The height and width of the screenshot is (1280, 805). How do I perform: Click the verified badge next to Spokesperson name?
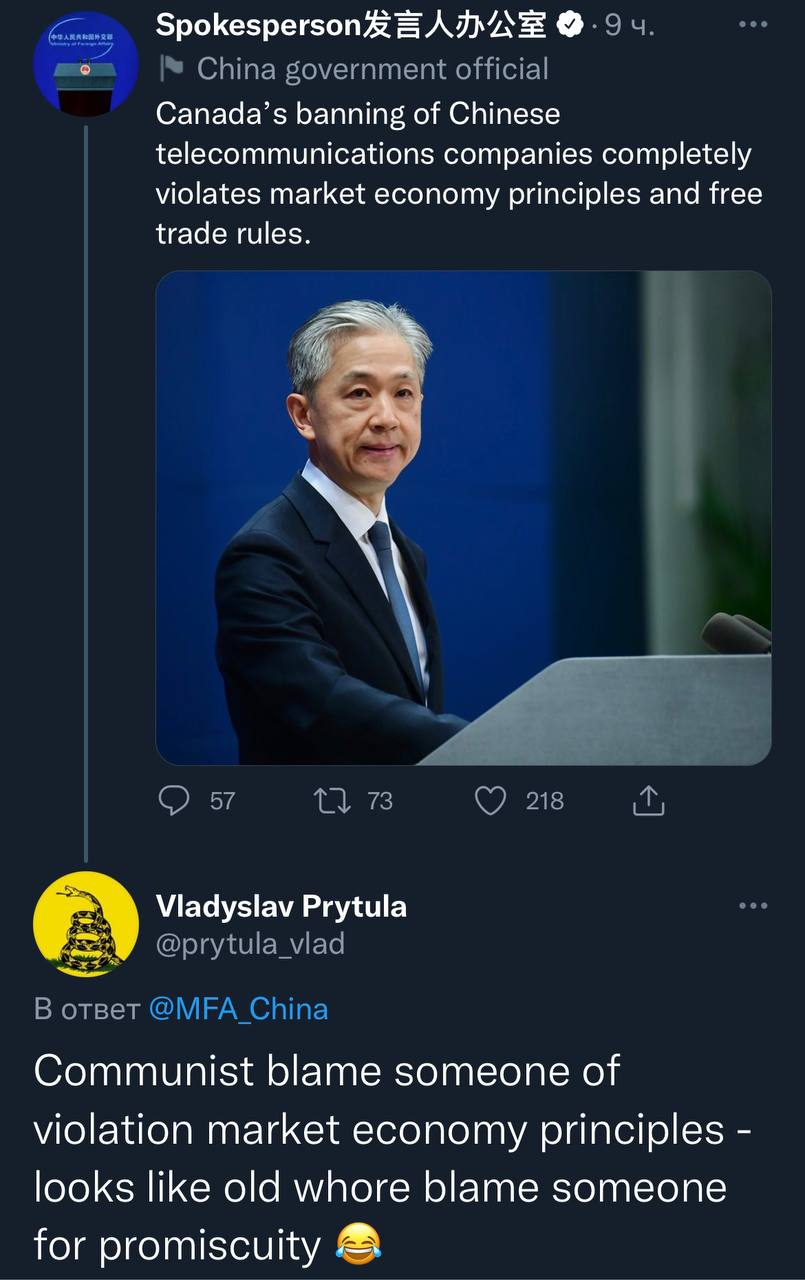[x=570, y=26]
